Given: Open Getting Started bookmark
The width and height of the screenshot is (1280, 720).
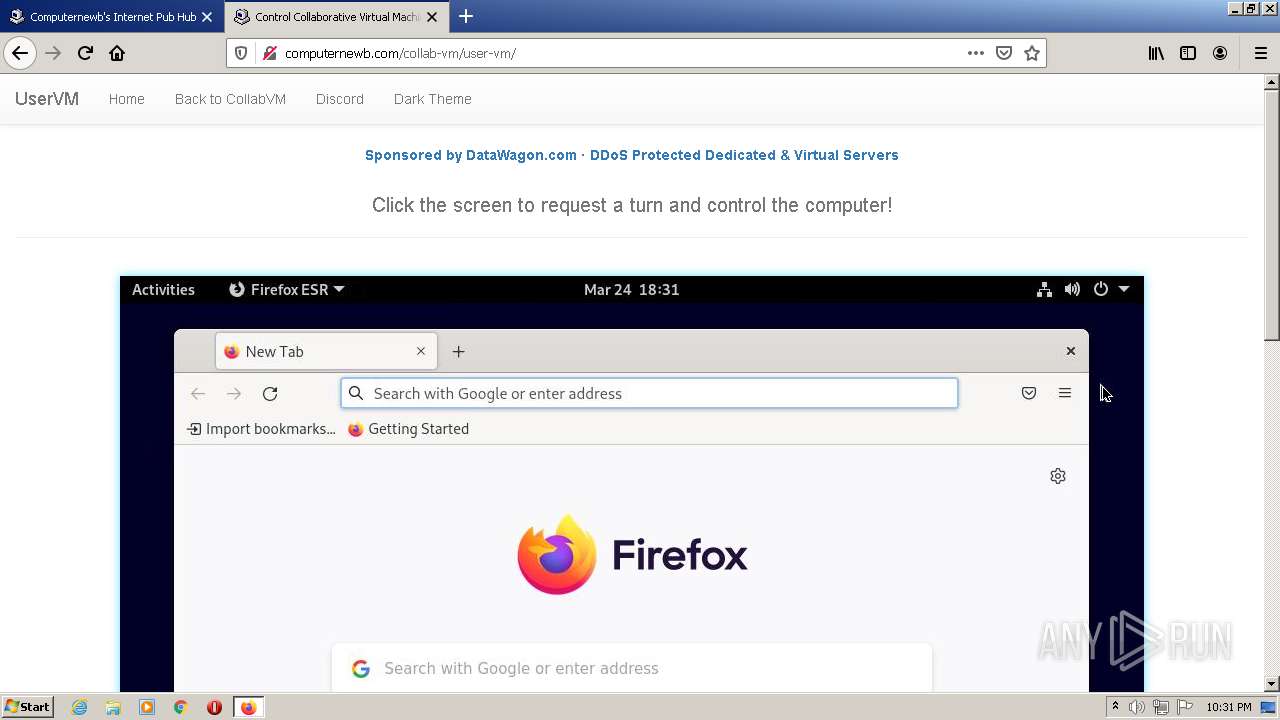Looking at the screenshot, I should point(408,429).
